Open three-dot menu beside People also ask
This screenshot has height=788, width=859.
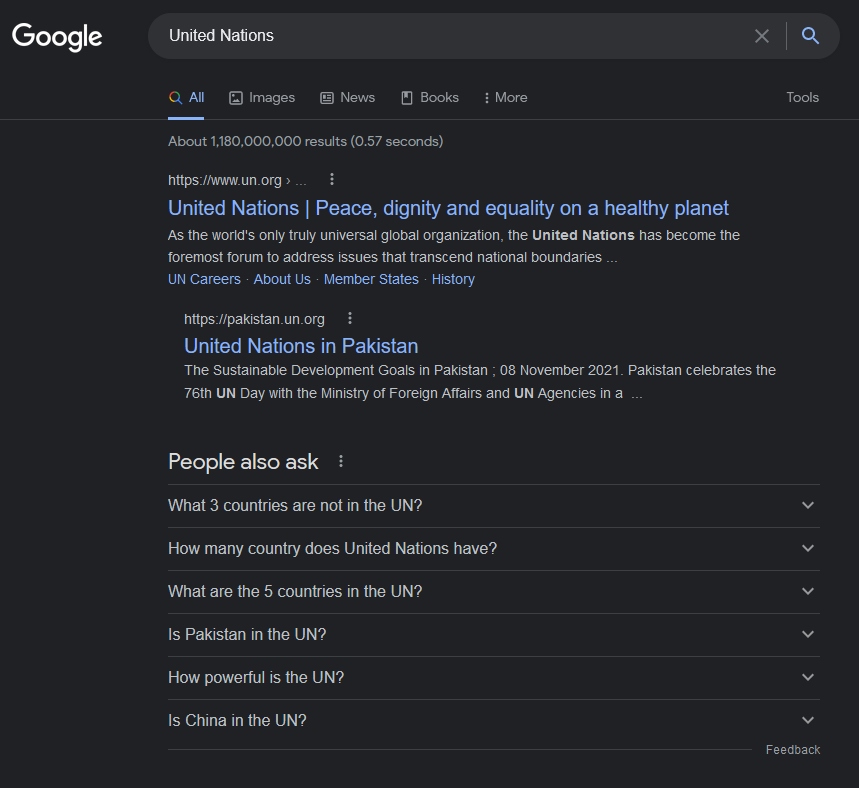[341, 461]
